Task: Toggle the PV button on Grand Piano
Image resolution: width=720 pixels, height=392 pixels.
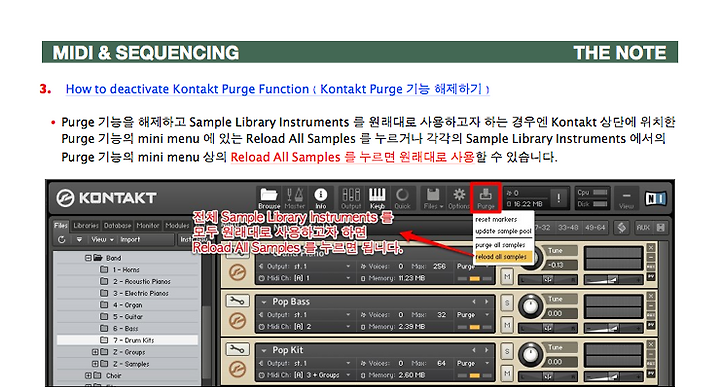Action: pyautogui.click(x=651, y=277)
